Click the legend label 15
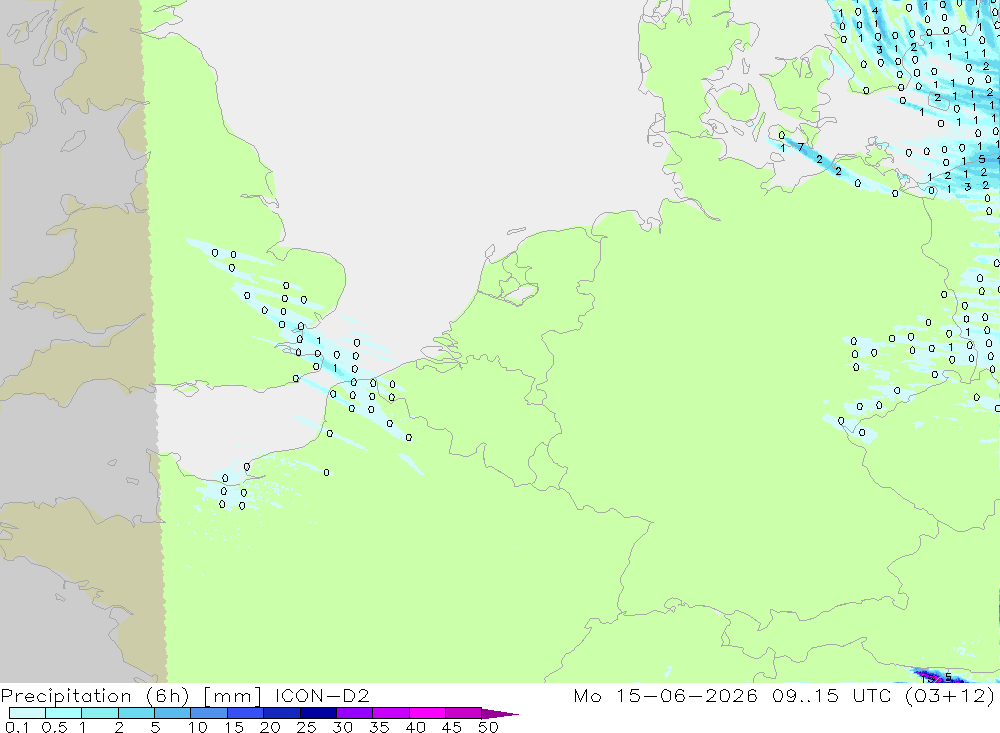The image size is (1000, 733). [234, 727]
